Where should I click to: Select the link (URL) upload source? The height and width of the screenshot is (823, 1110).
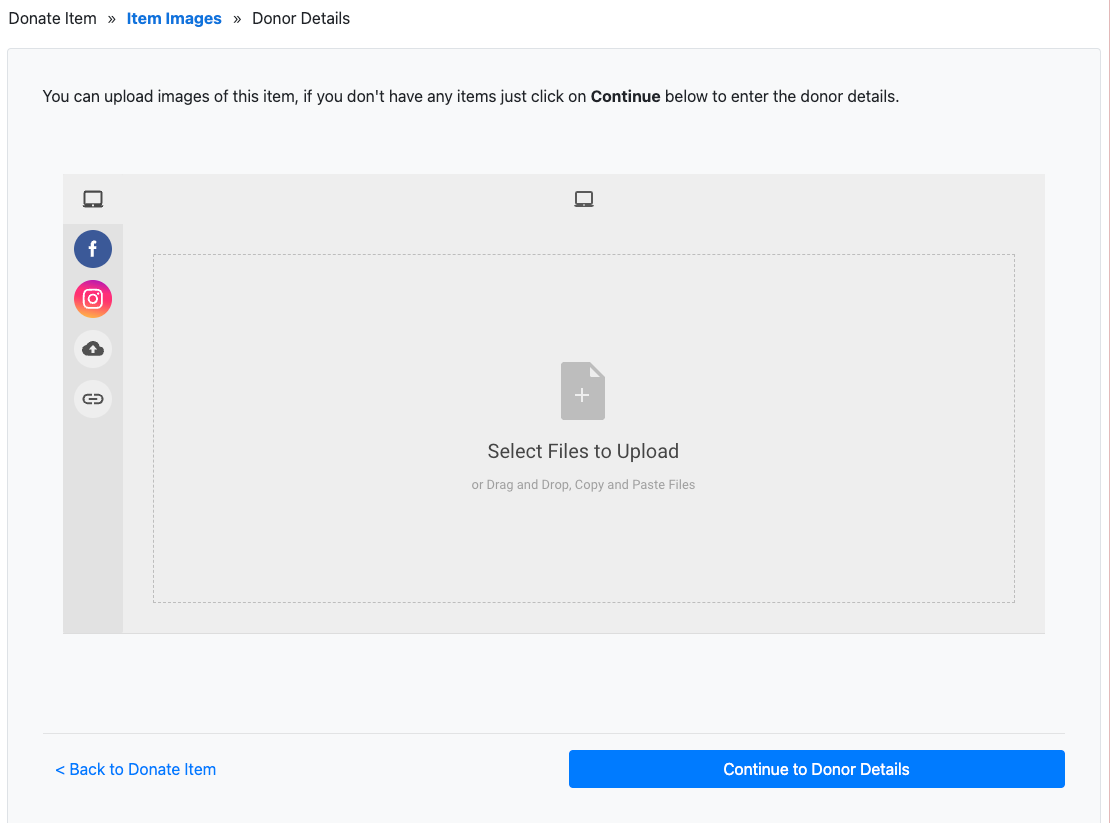point(93,399)
